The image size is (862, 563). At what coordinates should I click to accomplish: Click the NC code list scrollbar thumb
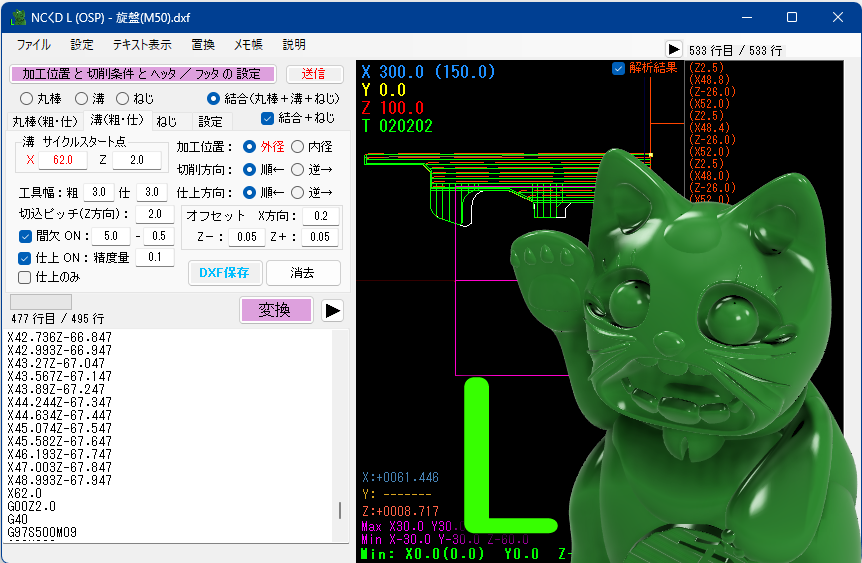(340, 510)
